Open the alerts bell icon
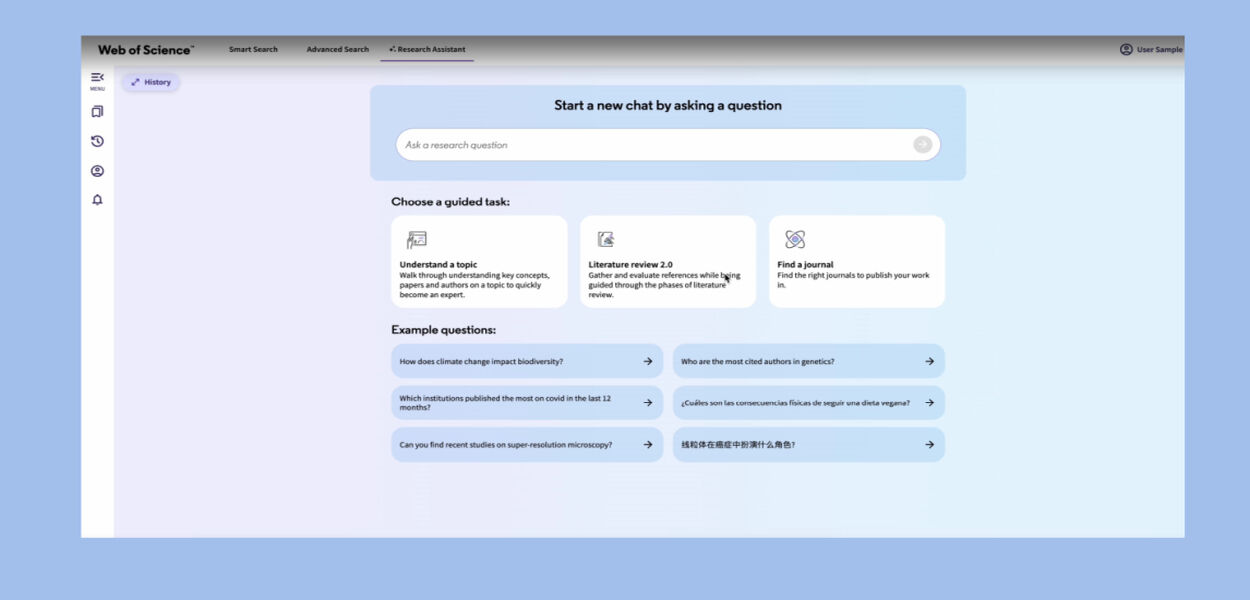The width and height of the screenshot is (1250, 600). tap(97, 200)
